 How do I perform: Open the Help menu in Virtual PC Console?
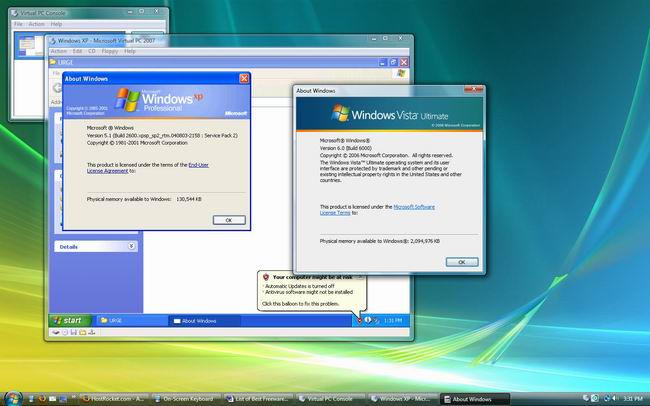(x=56, y=24)
